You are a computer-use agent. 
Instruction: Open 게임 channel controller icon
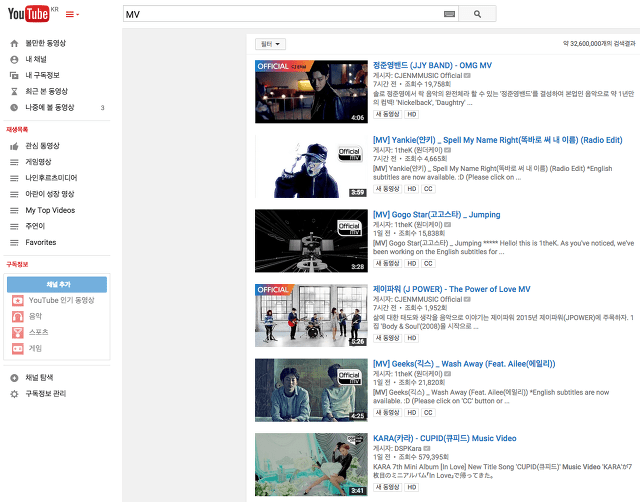click(18, 349)
